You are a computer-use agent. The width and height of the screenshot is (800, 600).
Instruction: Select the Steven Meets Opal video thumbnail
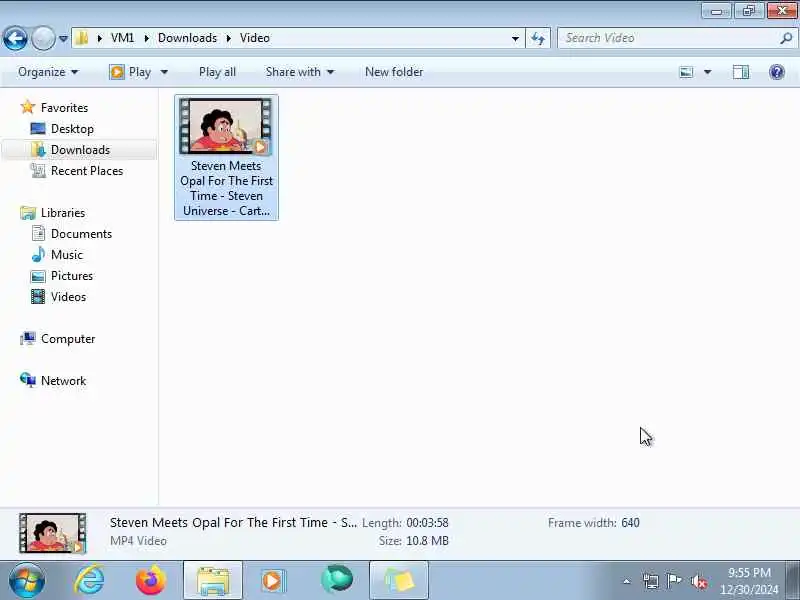click(x=226, y=126)
